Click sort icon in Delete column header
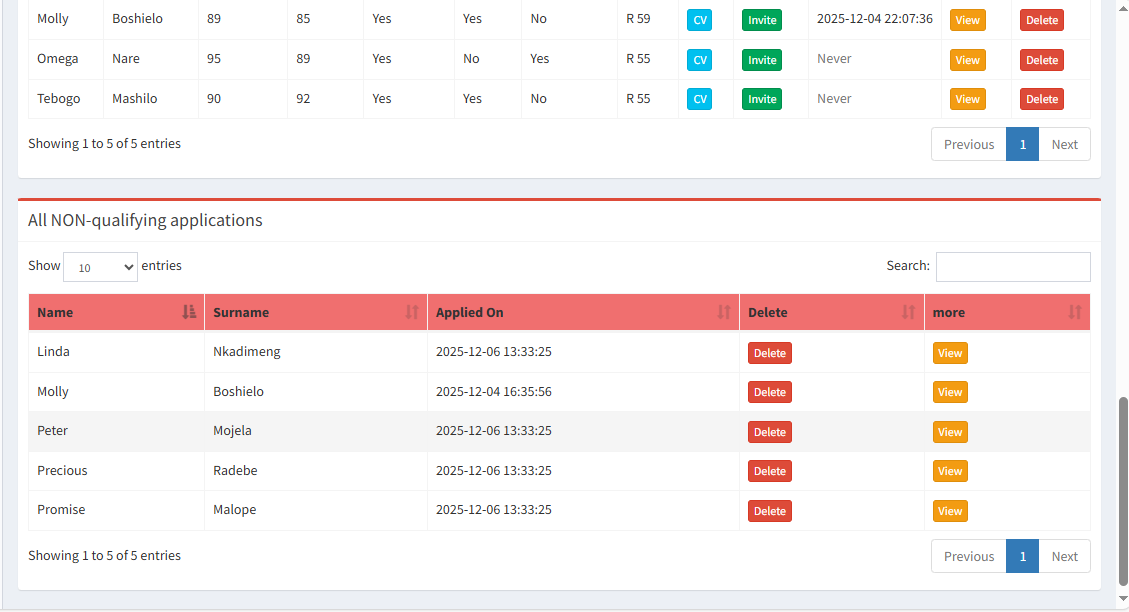 click(x=908, y=312)
